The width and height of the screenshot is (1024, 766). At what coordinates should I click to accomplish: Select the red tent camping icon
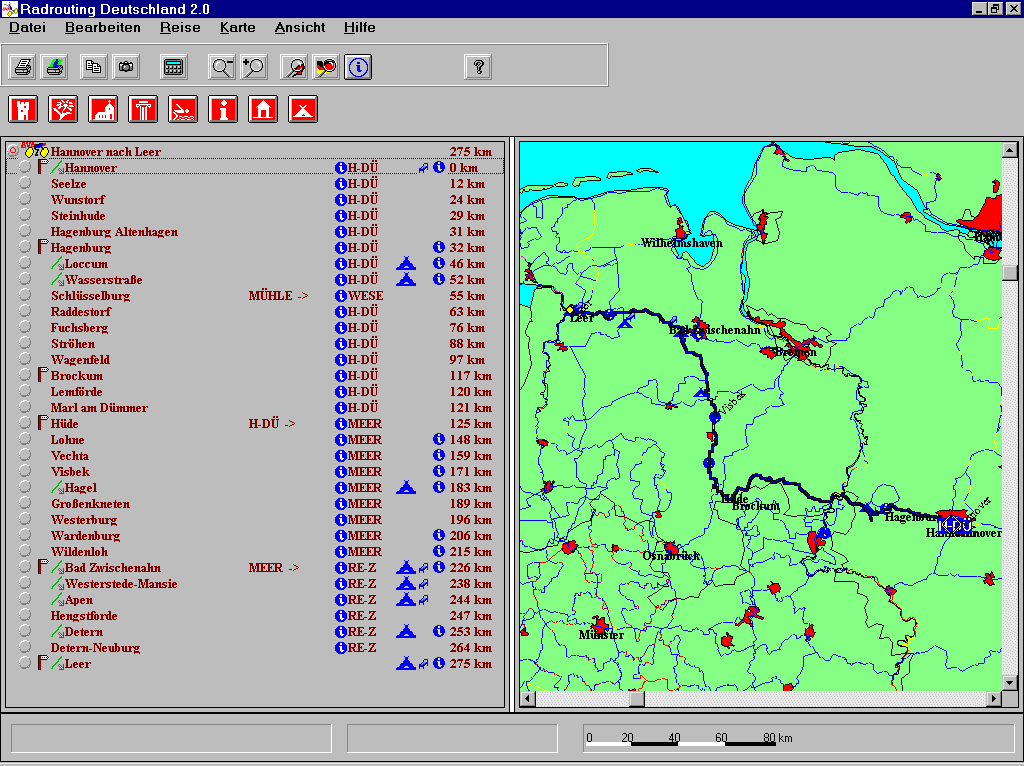[x=303, y=109]
